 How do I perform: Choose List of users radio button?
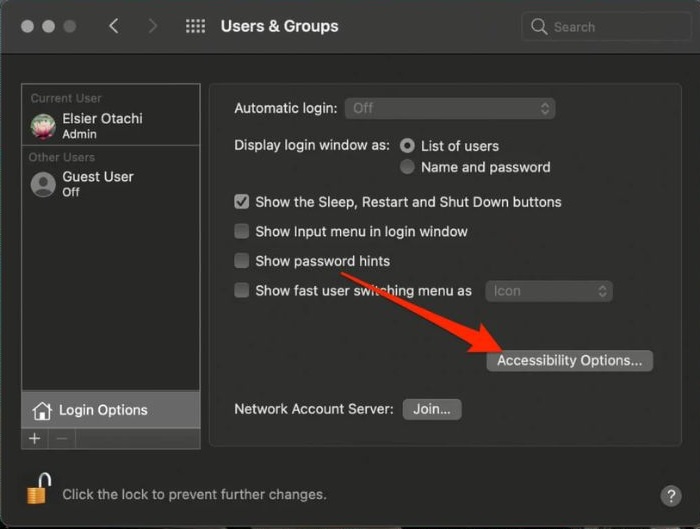click(x=407, y=146)
